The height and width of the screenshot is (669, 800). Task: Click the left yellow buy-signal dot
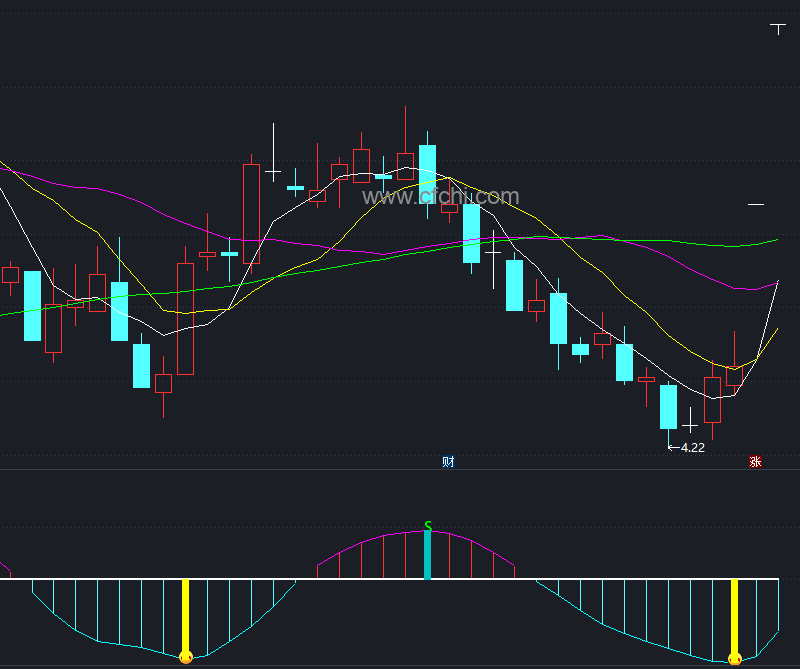pyautogui.click(x=185, y=657)
